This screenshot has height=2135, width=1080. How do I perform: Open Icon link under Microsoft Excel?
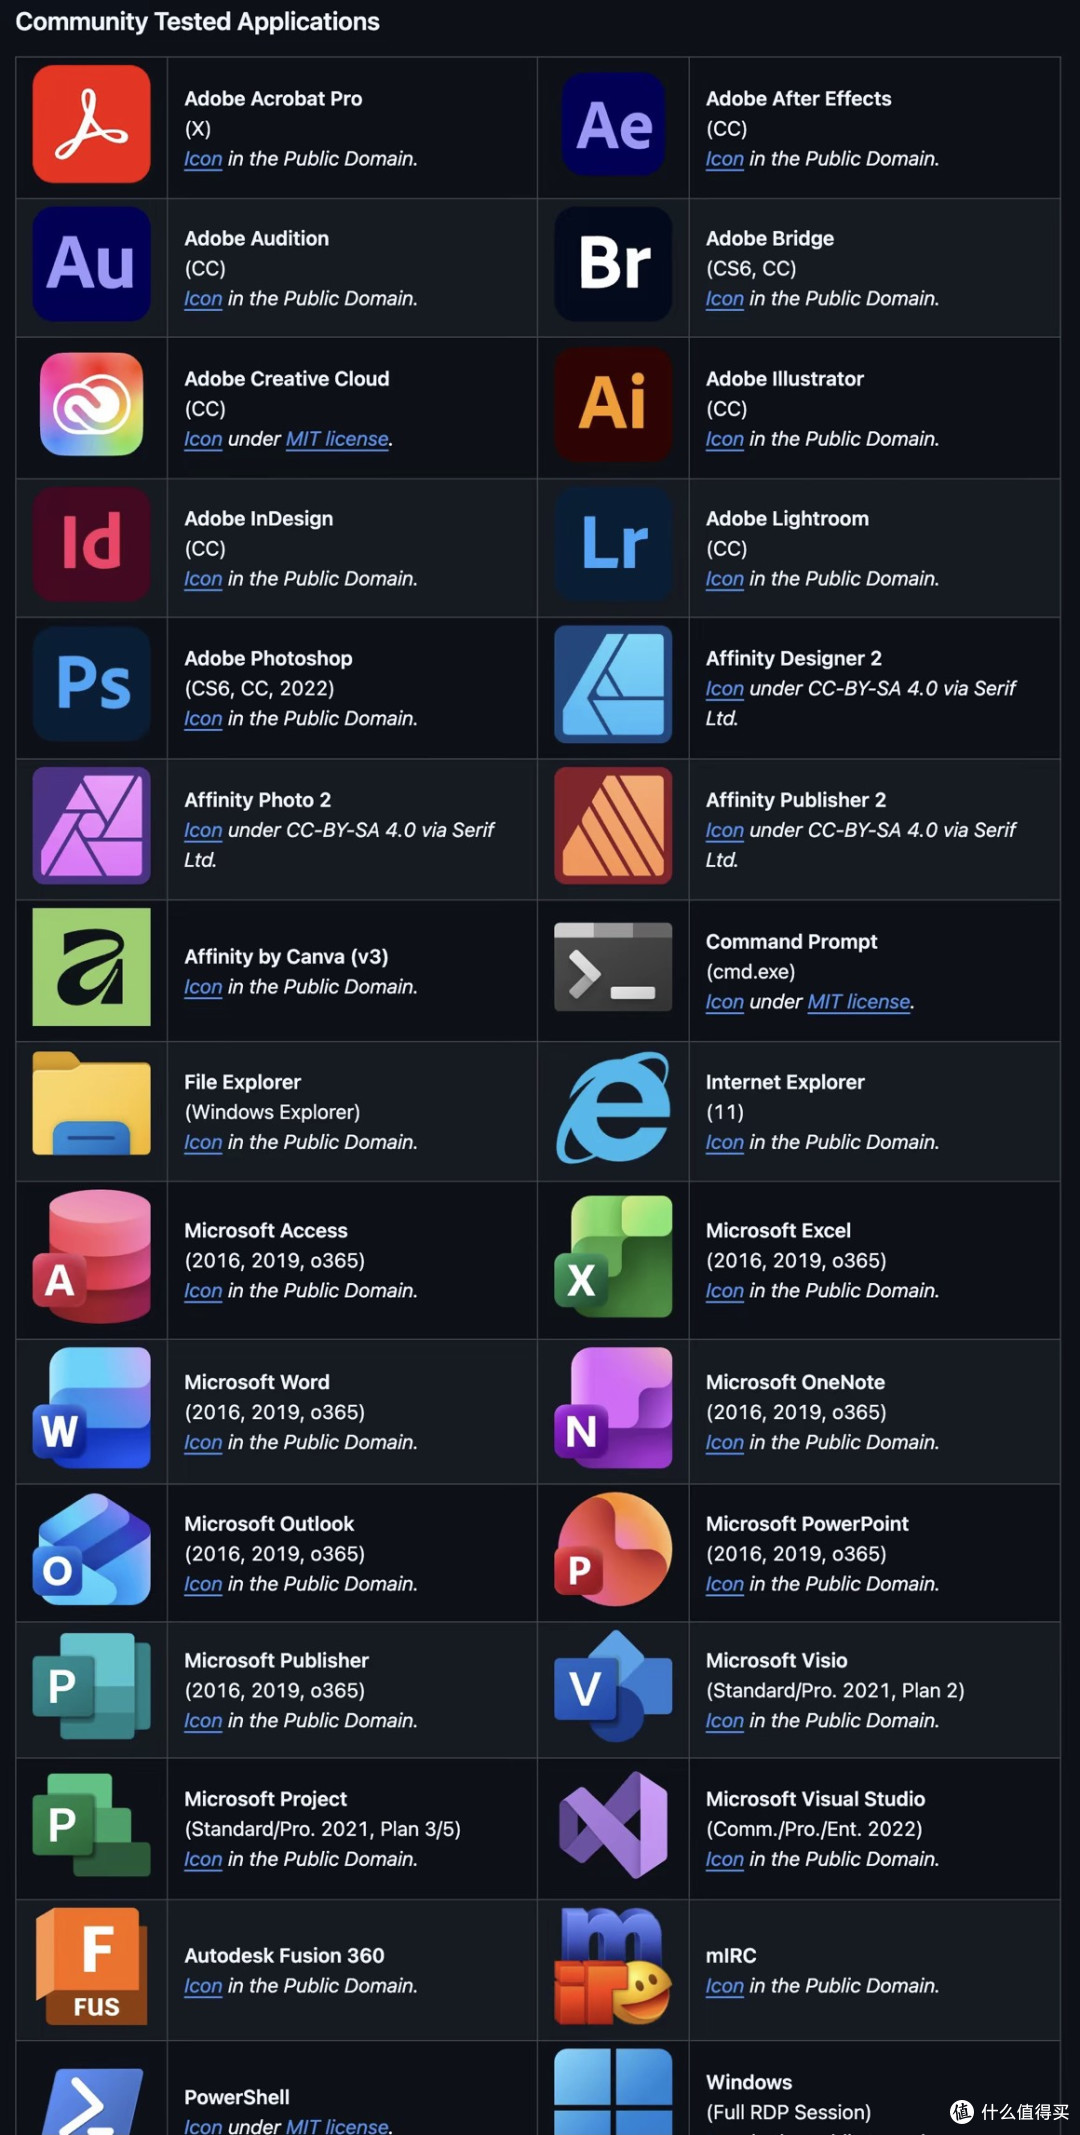pos(724,1291)
